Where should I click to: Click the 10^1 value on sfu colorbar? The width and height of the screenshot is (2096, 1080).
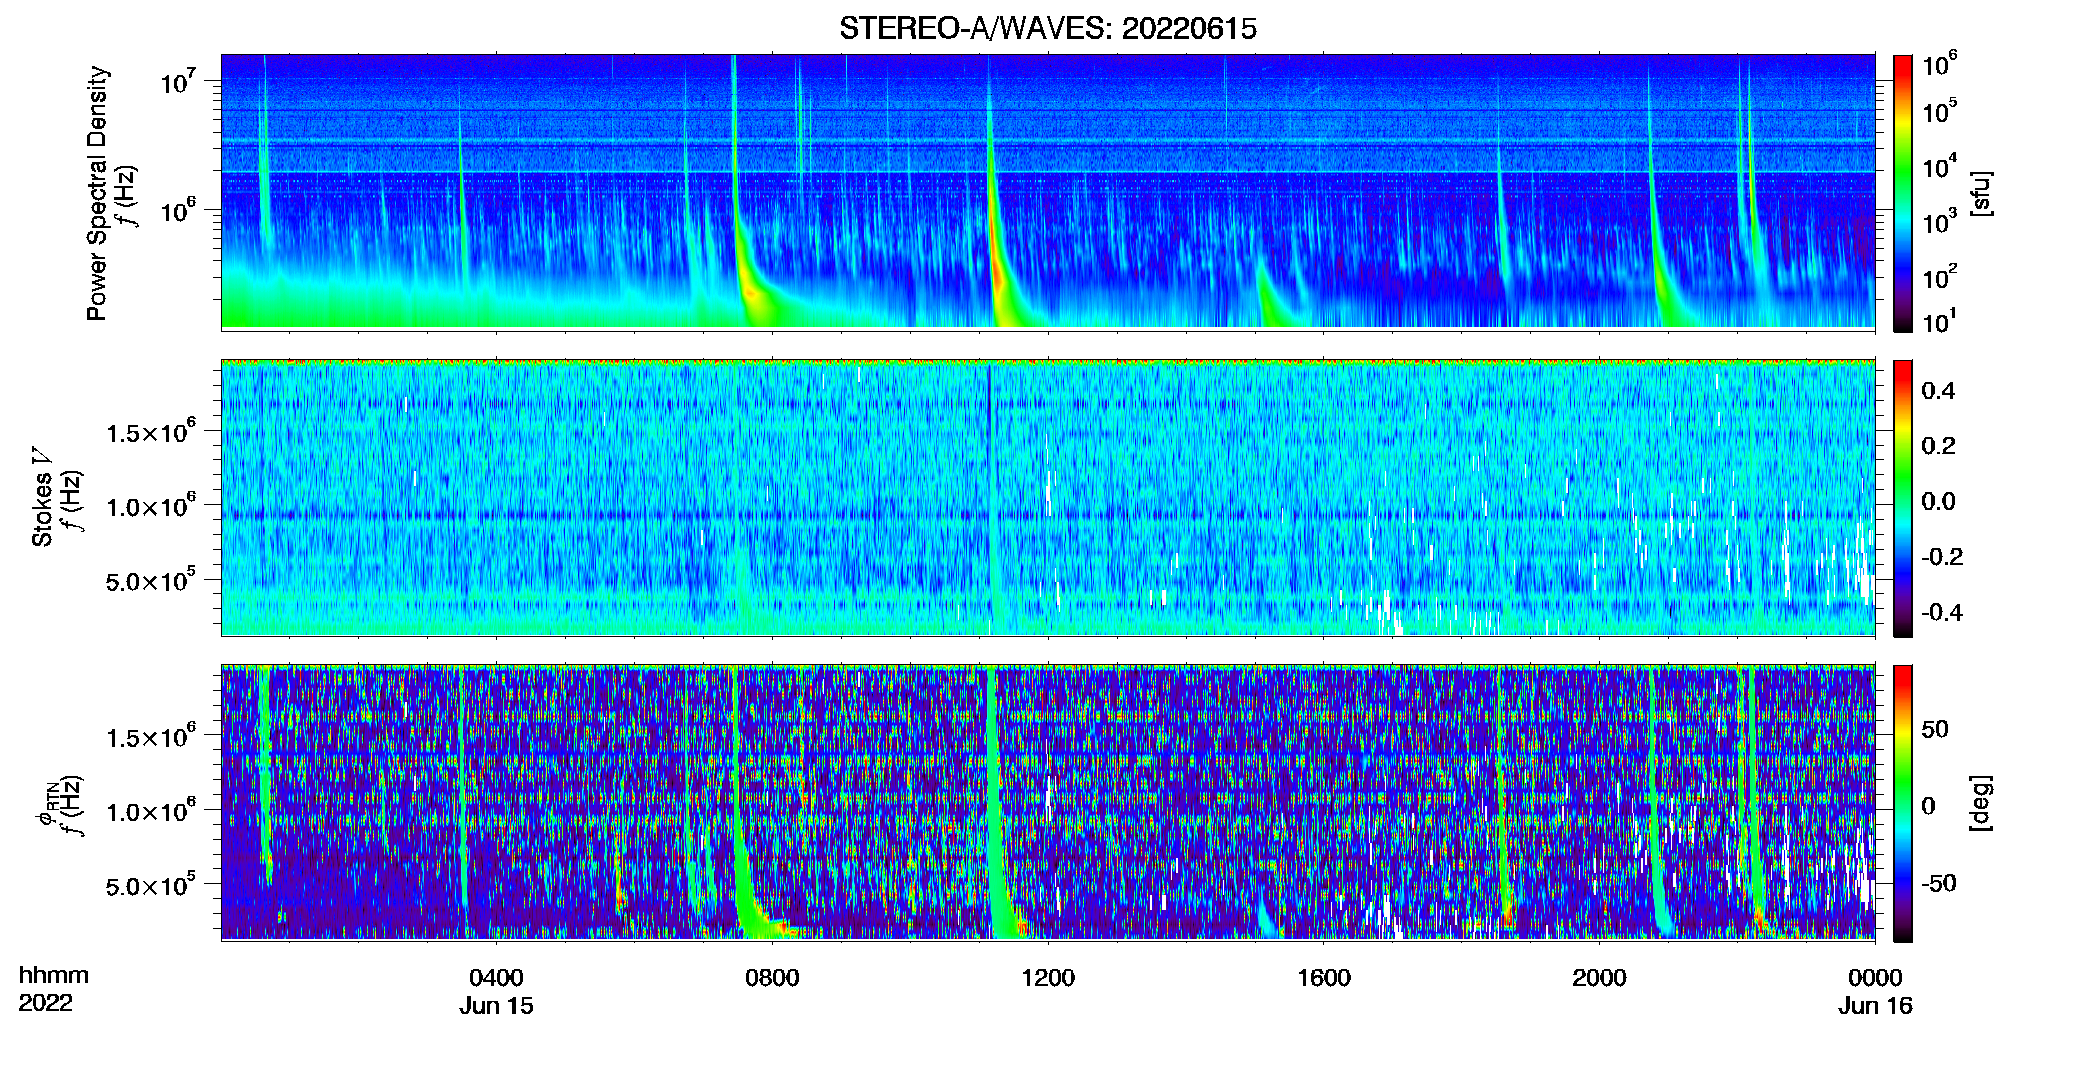click(x=1939, y=321)
